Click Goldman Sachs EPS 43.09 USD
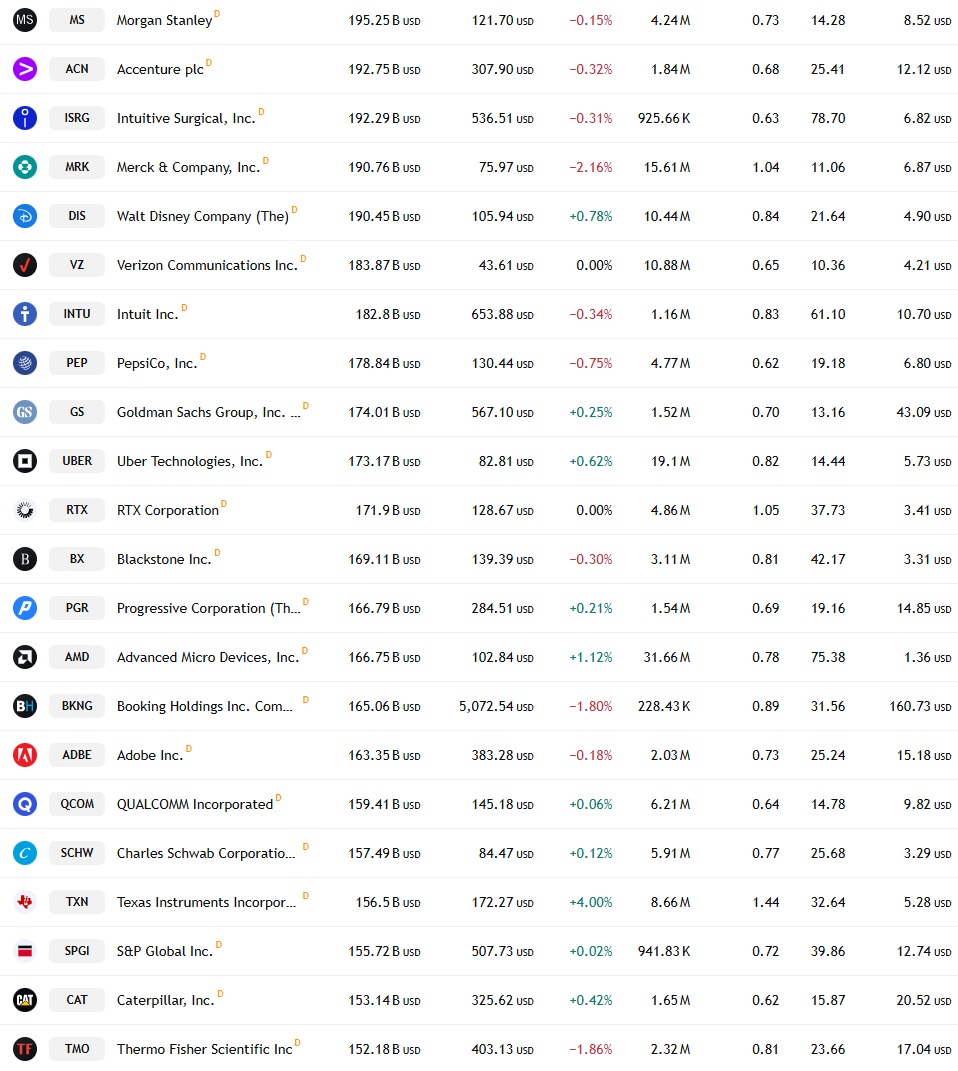Screen dimensions: 958x1071 (924, 413)
